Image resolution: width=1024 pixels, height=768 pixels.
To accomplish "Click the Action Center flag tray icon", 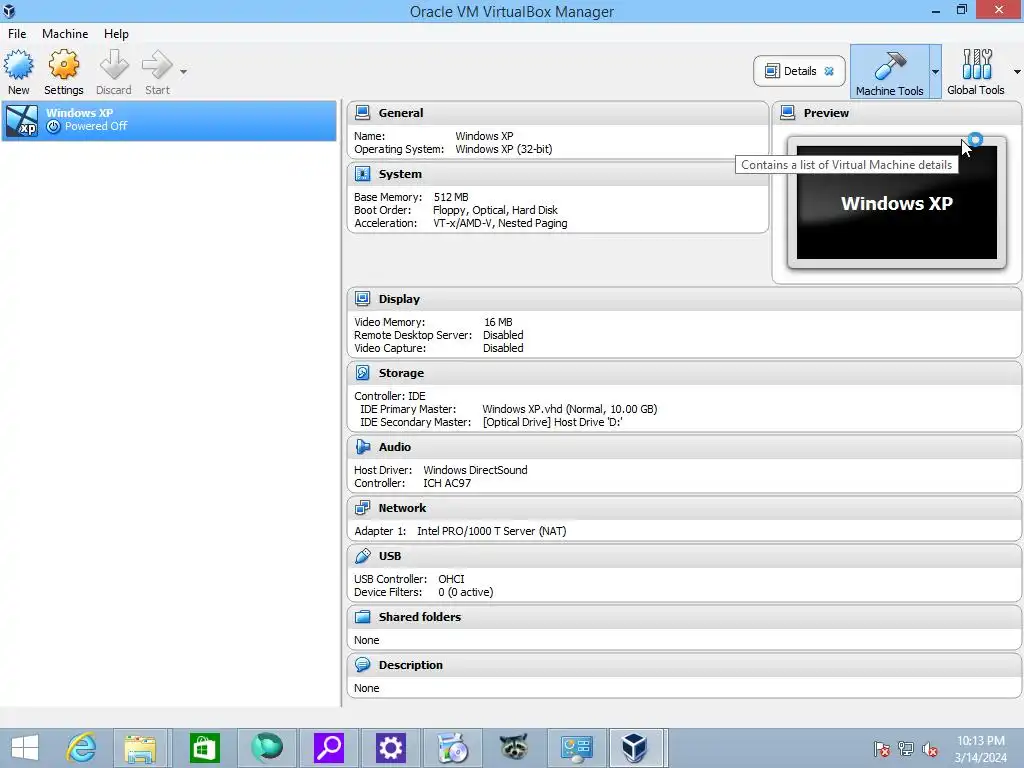I will 882,749.
